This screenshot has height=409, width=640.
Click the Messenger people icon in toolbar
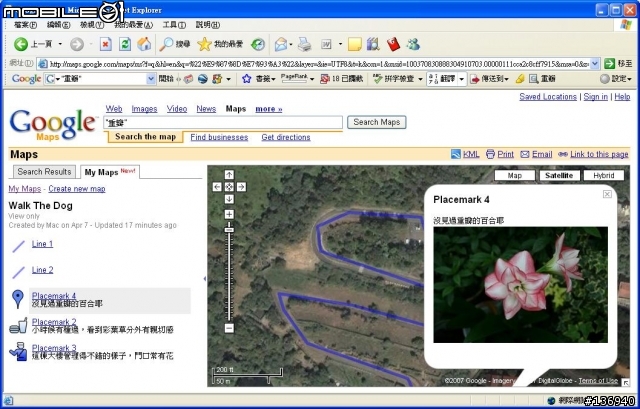413,44
